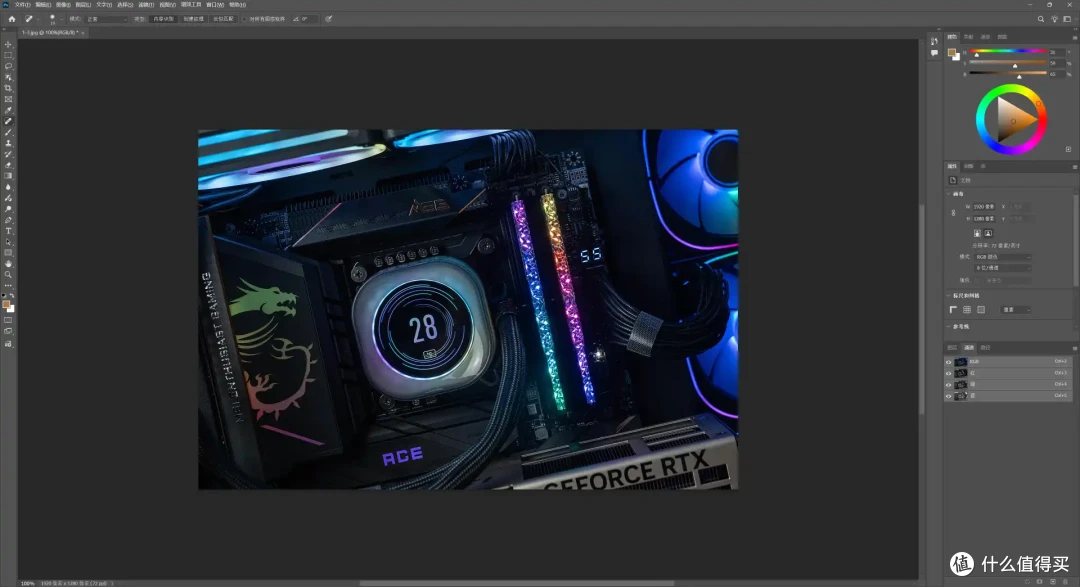Toggle visibility of the Red (红) channel
The width and height of the screenshot is (1080, 587).
pos(948,373)
